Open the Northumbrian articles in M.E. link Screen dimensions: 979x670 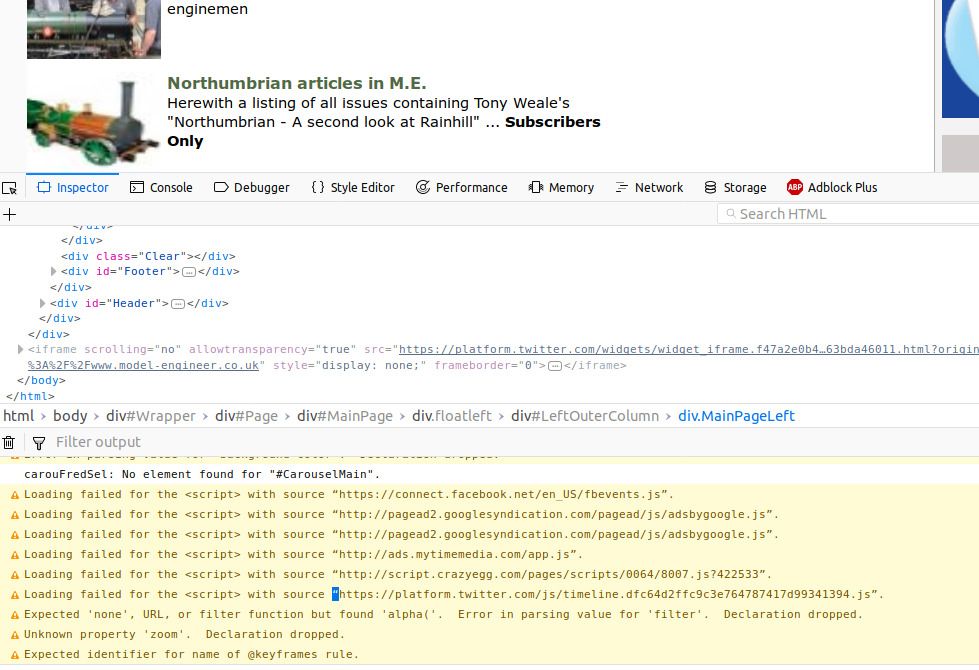297,83
